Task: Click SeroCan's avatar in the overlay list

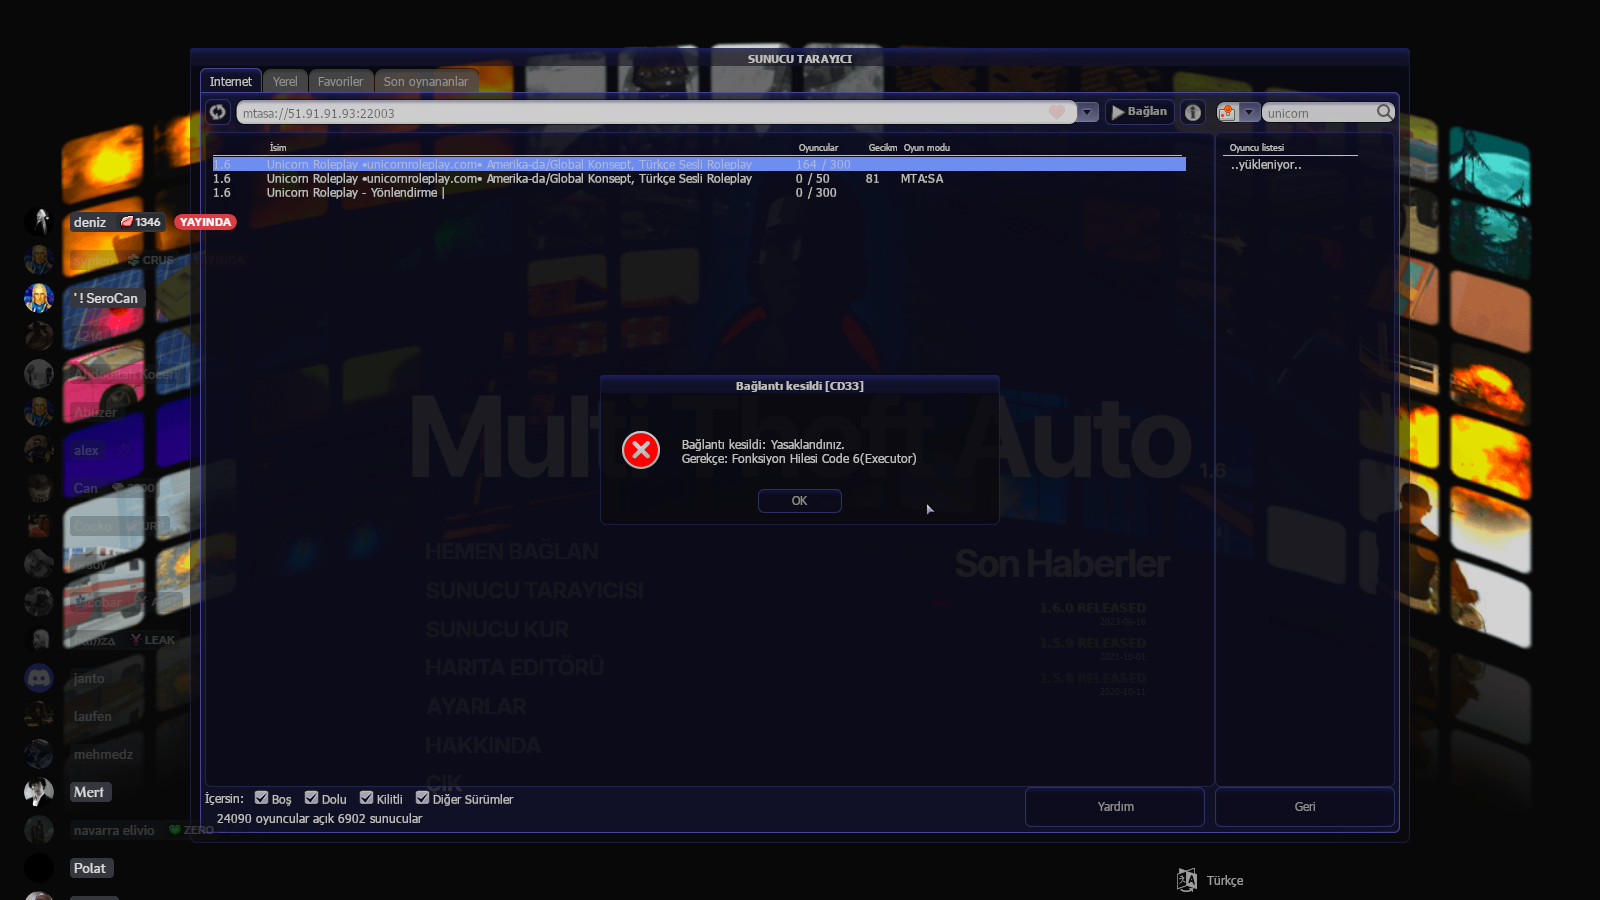Action: (39, 298)
